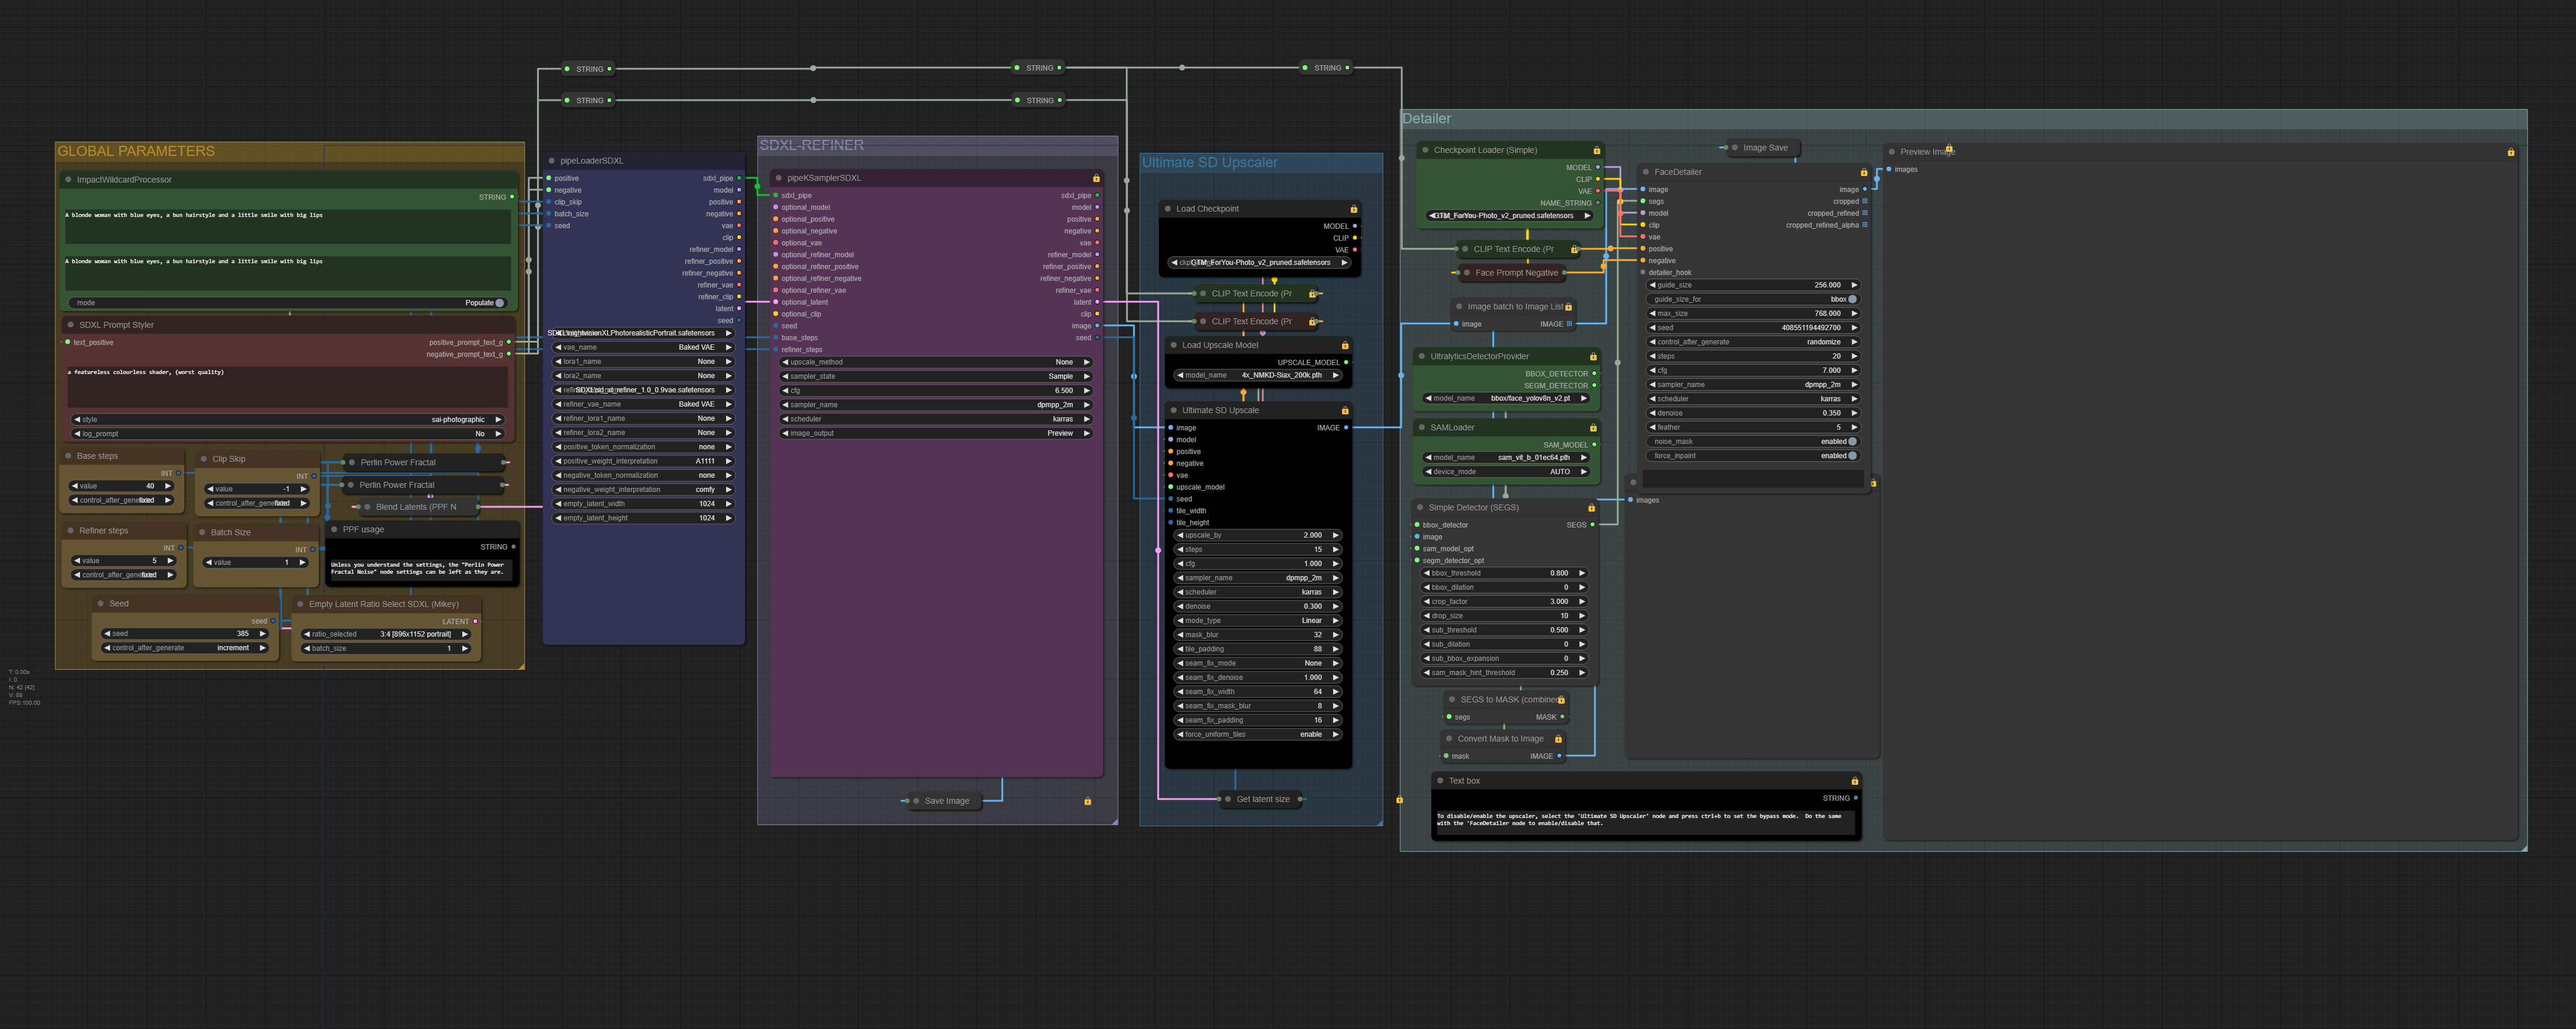Increase Base steps value with right arrow
This screenshot has height=1029, width=2576.
pyautogui.click(x=168, y=486)
